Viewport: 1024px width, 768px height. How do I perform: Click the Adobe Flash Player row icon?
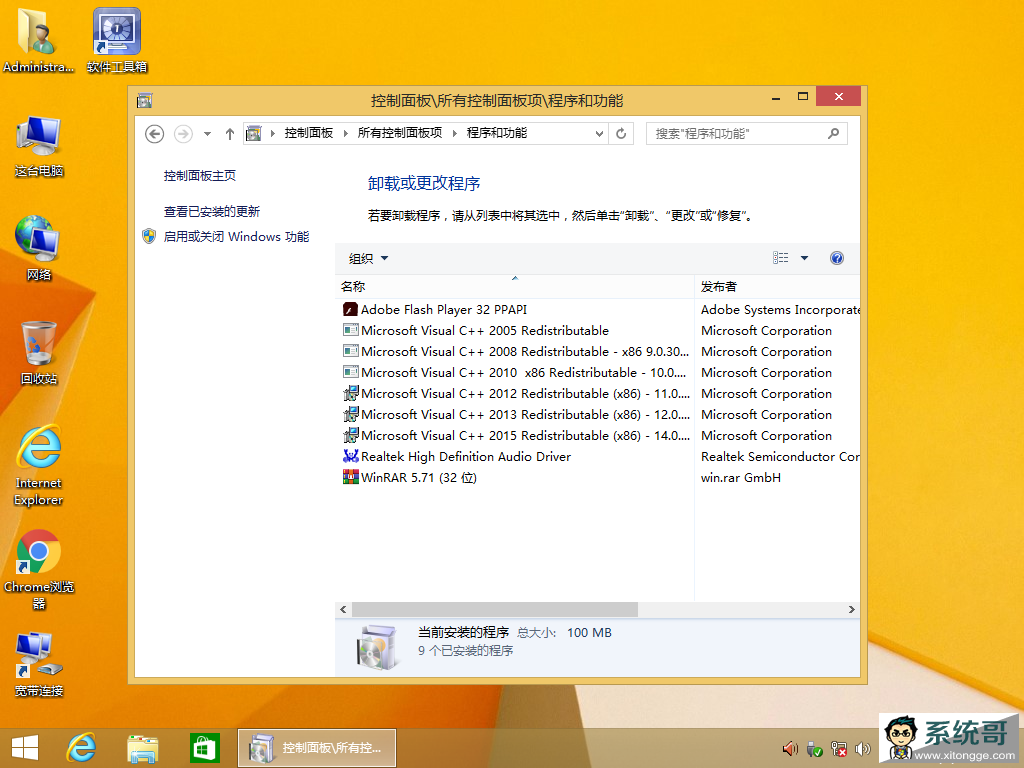tap(351, 310)
